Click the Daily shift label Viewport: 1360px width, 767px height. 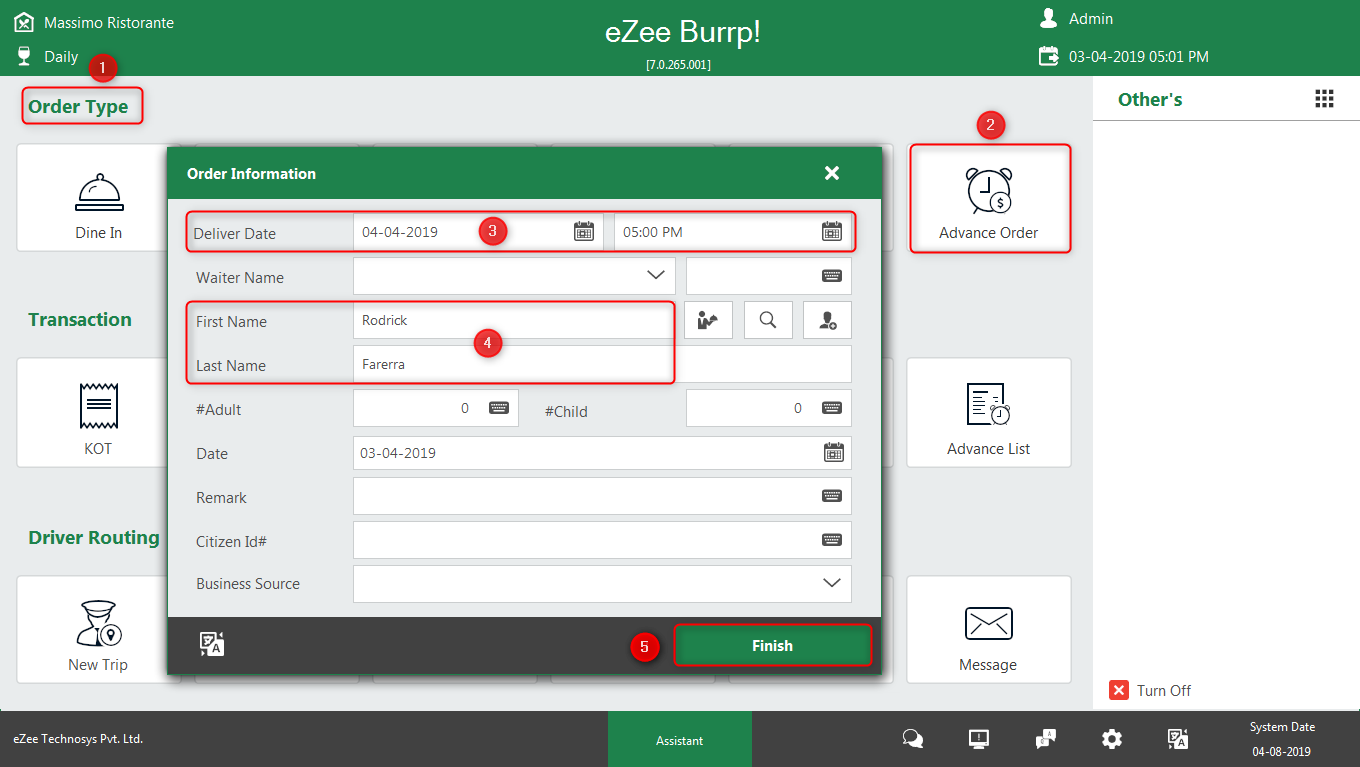[61, 56]
